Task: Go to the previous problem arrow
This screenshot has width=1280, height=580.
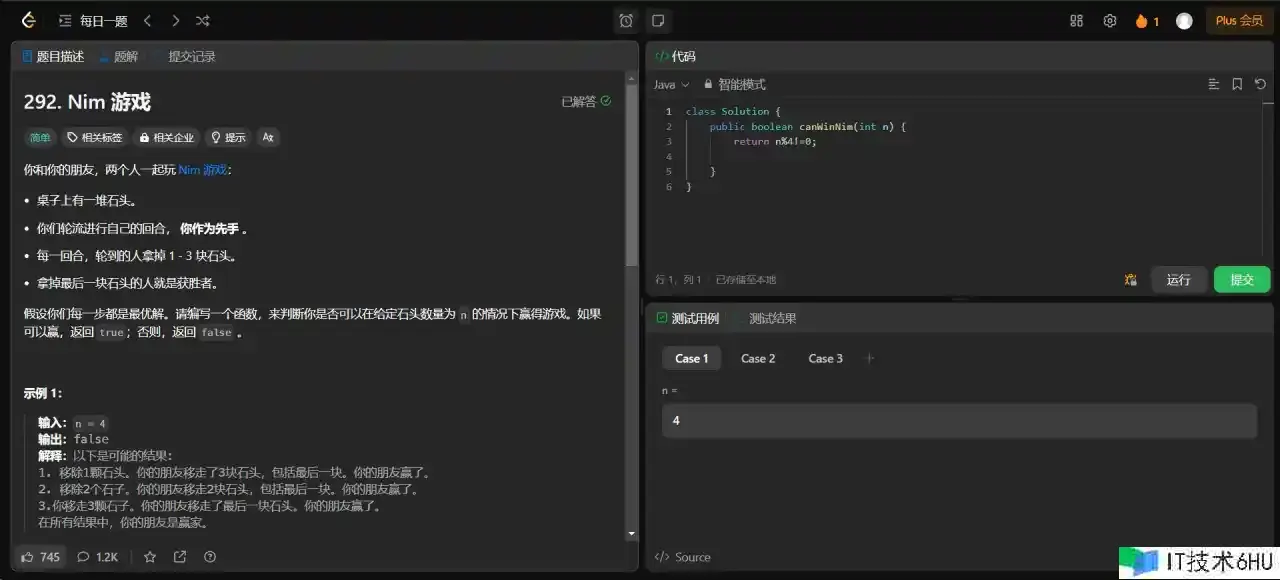Action: click(x=148, y=20)
